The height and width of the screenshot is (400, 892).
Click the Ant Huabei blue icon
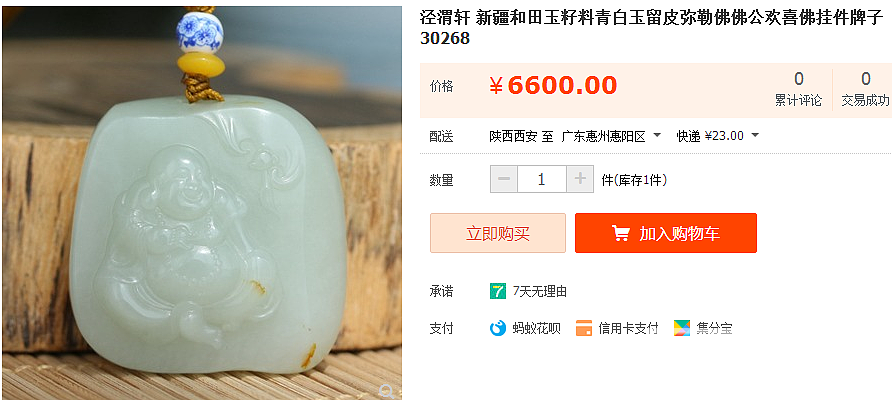point(498,328)
